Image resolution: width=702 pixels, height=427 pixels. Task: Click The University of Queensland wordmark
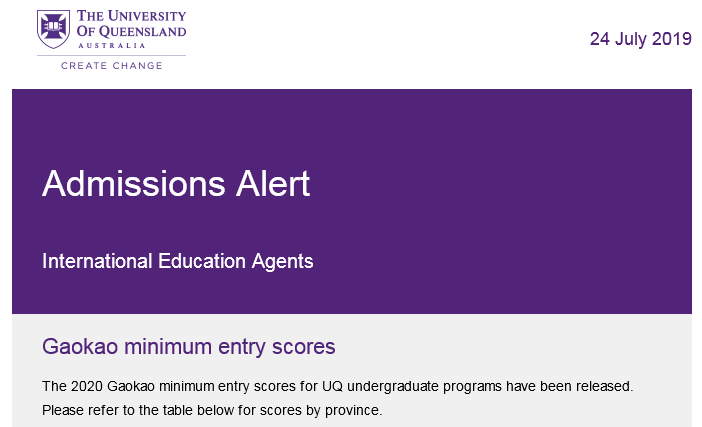tap(131, 24)
